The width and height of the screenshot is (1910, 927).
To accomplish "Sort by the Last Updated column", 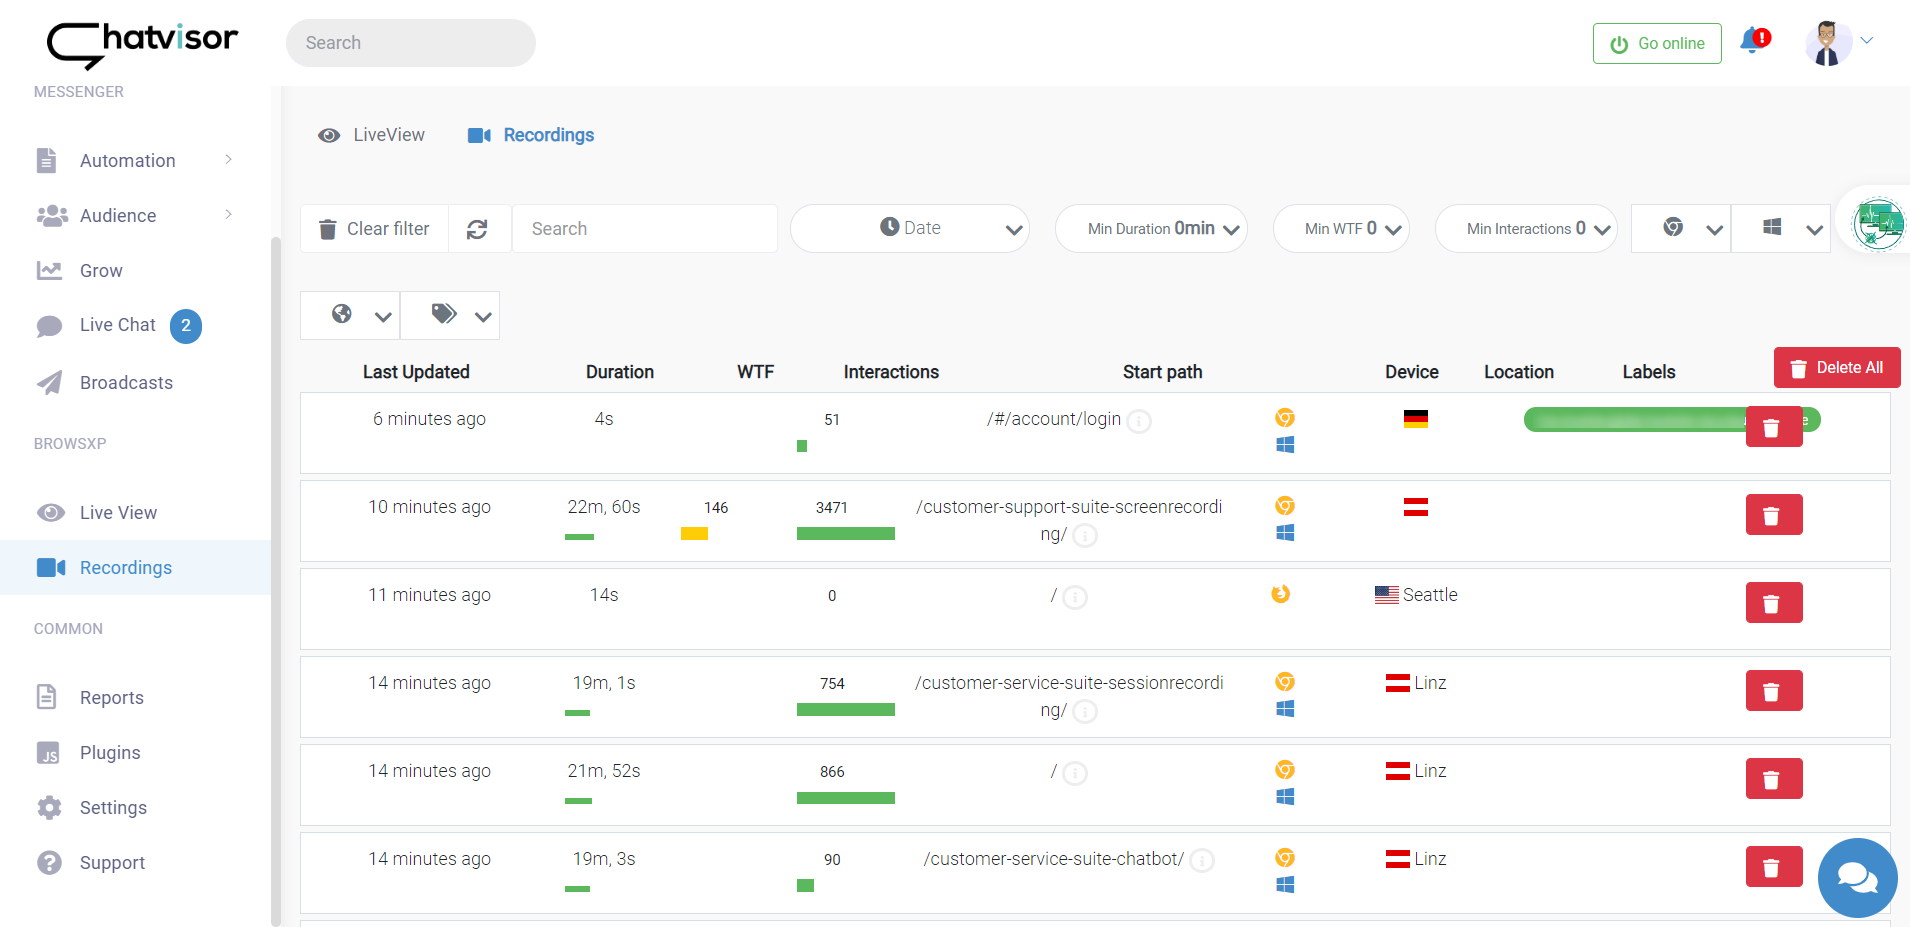I will (416, 372).
